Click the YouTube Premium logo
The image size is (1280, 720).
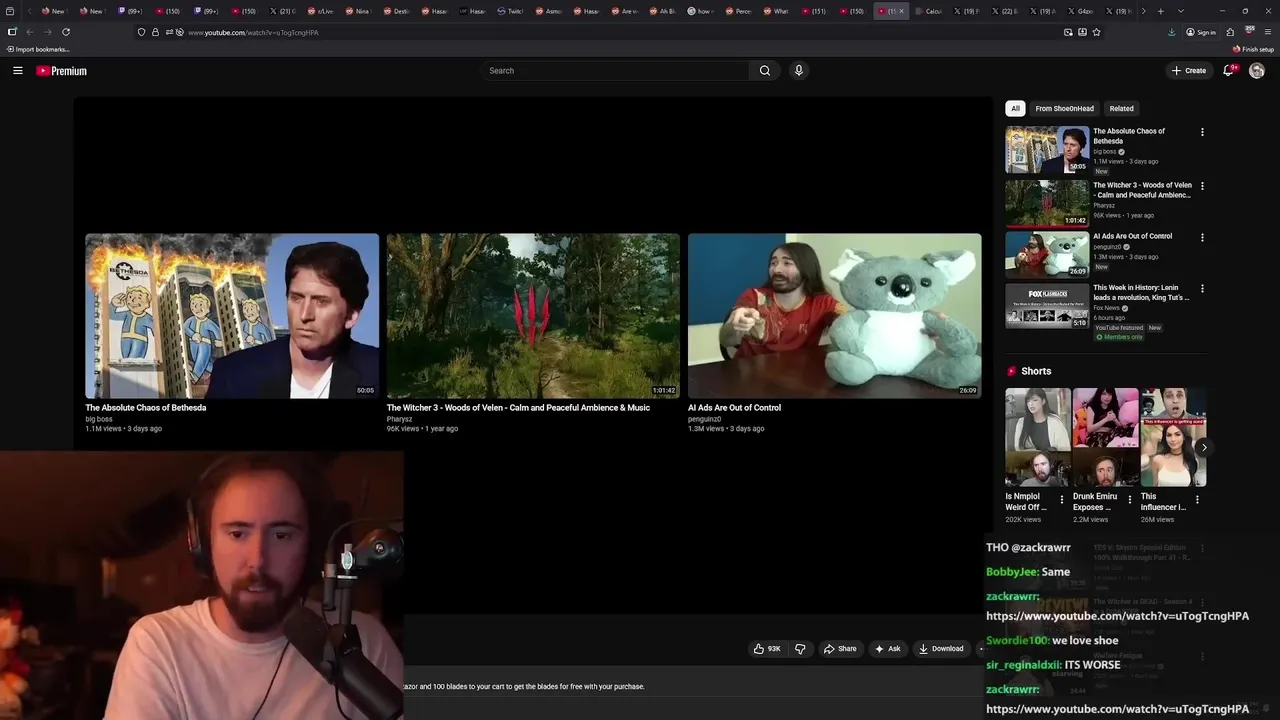pyautogui.click(x=62, y=71)
